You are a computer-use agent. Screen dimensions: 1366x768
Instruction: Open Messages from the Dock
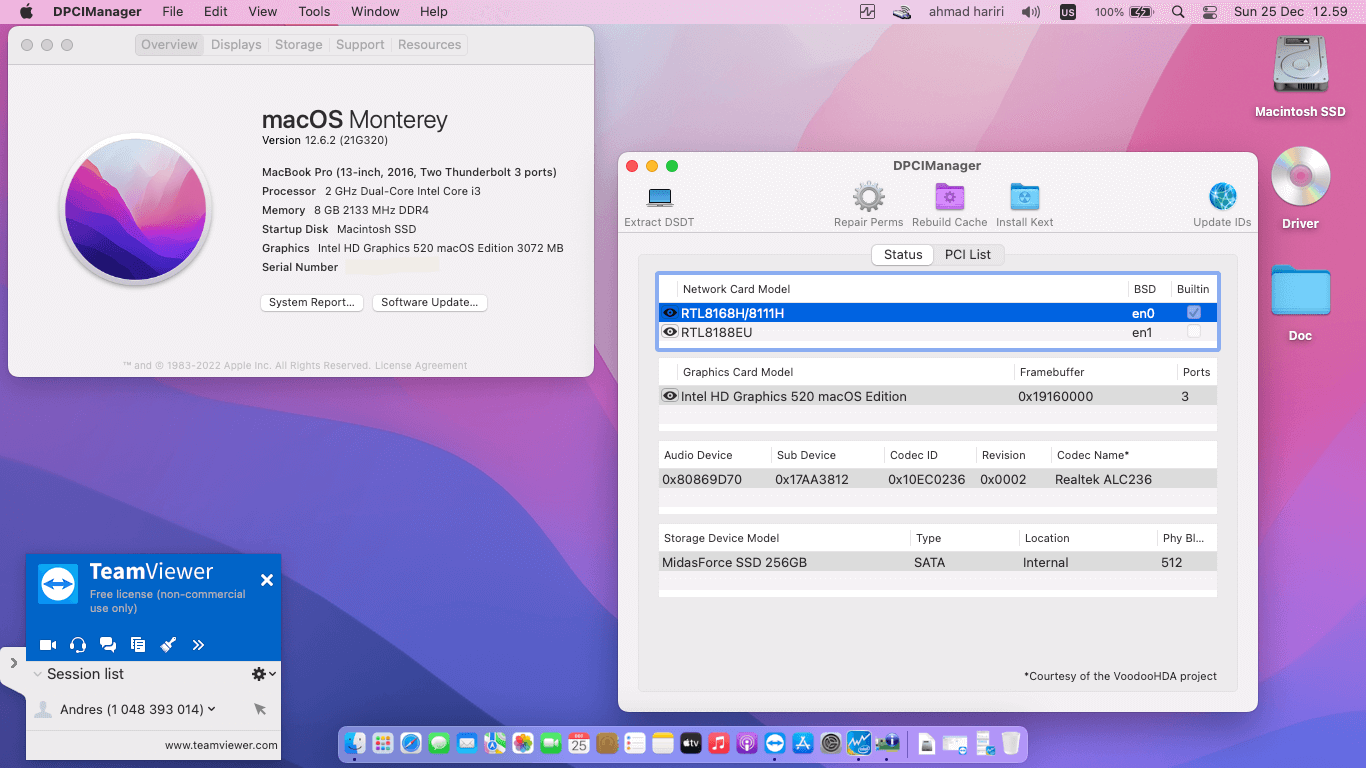439,743
